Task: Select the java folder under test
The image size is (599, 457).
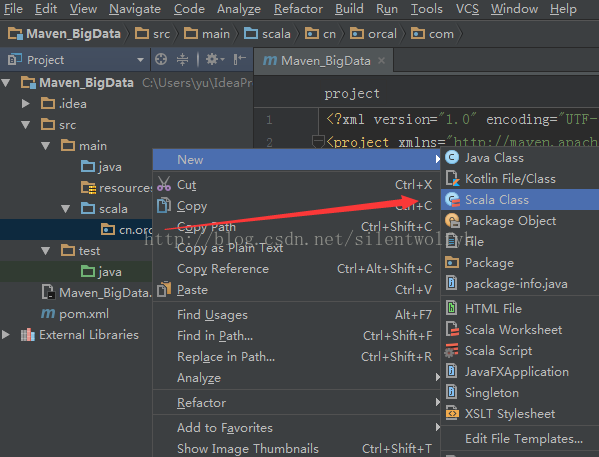Action: point(110,272)
